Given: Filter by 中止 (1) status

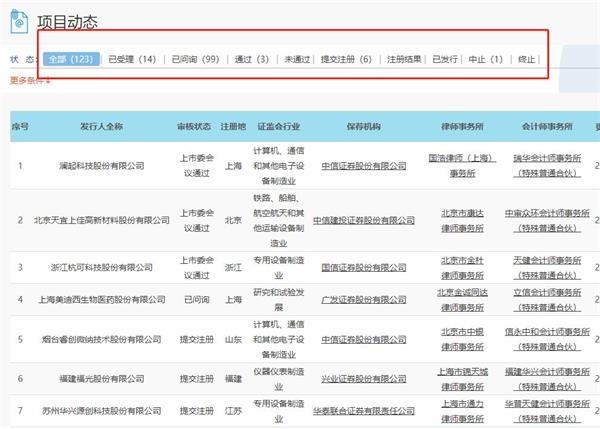Looking at the screenshot, I should (x=486, y=59).
